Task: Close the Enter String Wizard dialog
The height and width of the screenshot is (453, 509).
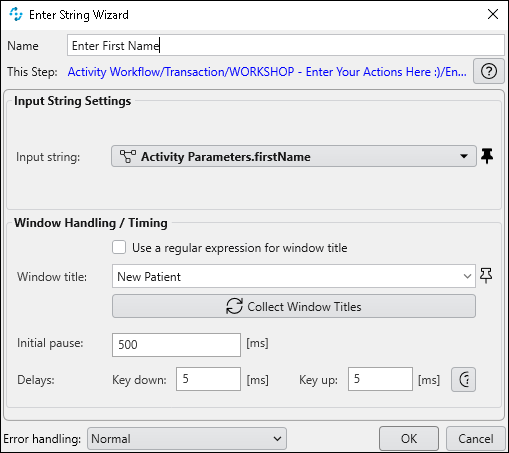Action: click(x=493, y=14)
